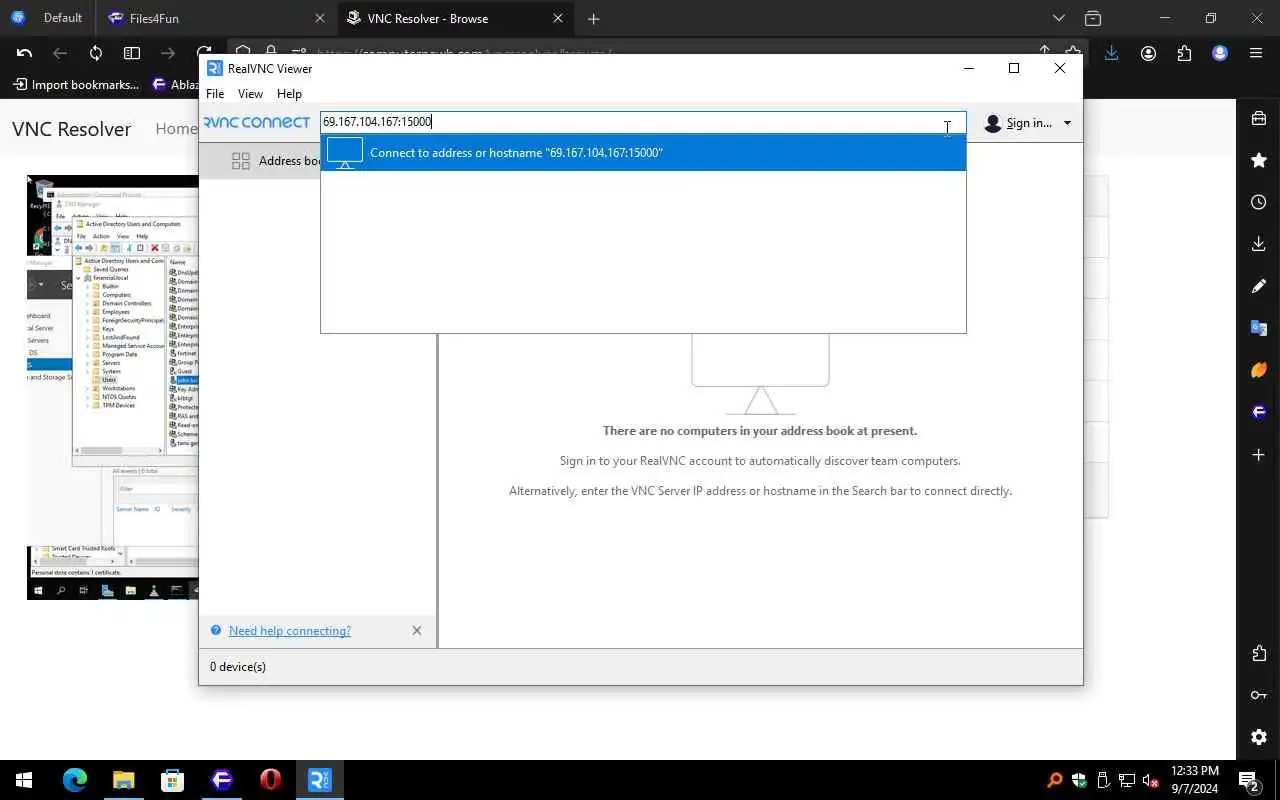Open the orange leaf icon in side panel

click(1259, 370)
